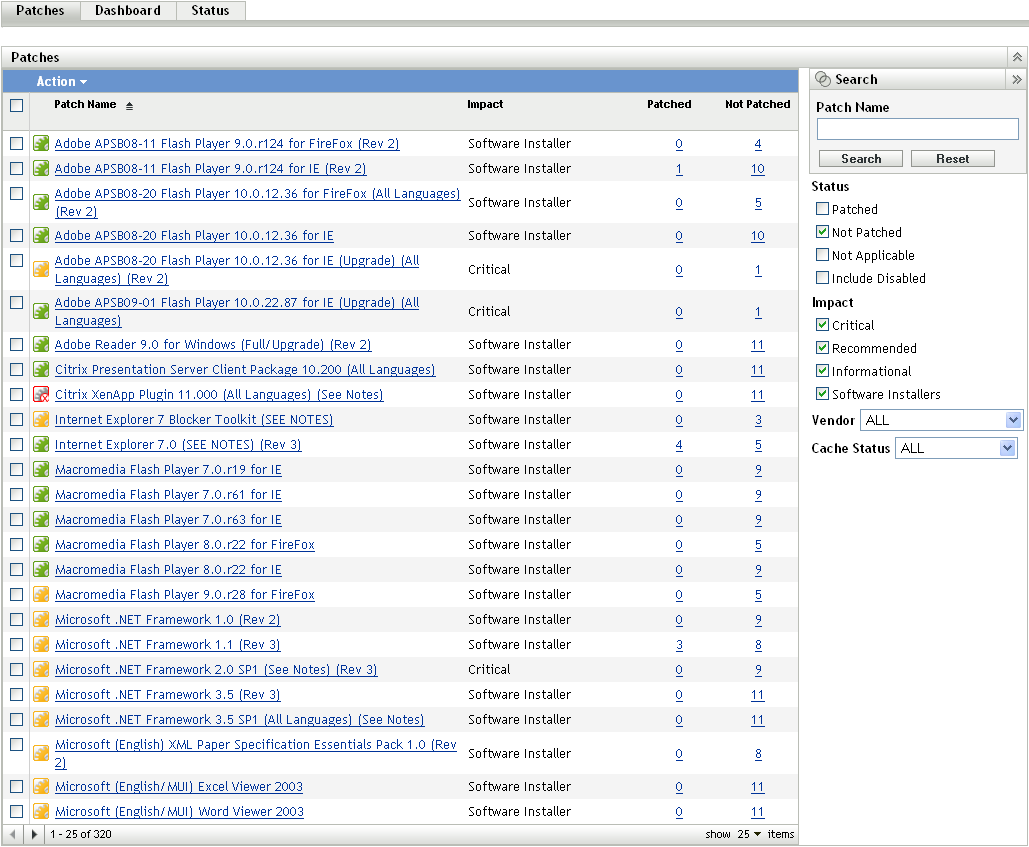Uncheck the Informational impact filter
The image size is (1029, 847).
pos(822,371)
